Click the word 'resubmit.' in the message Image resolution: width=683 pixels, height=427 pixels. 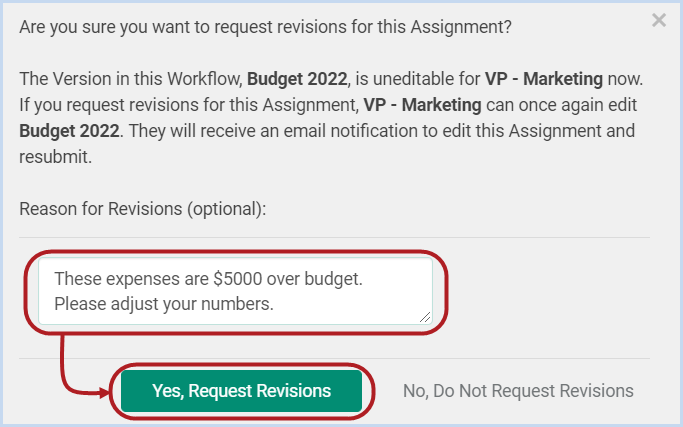[x=55, y=157]
